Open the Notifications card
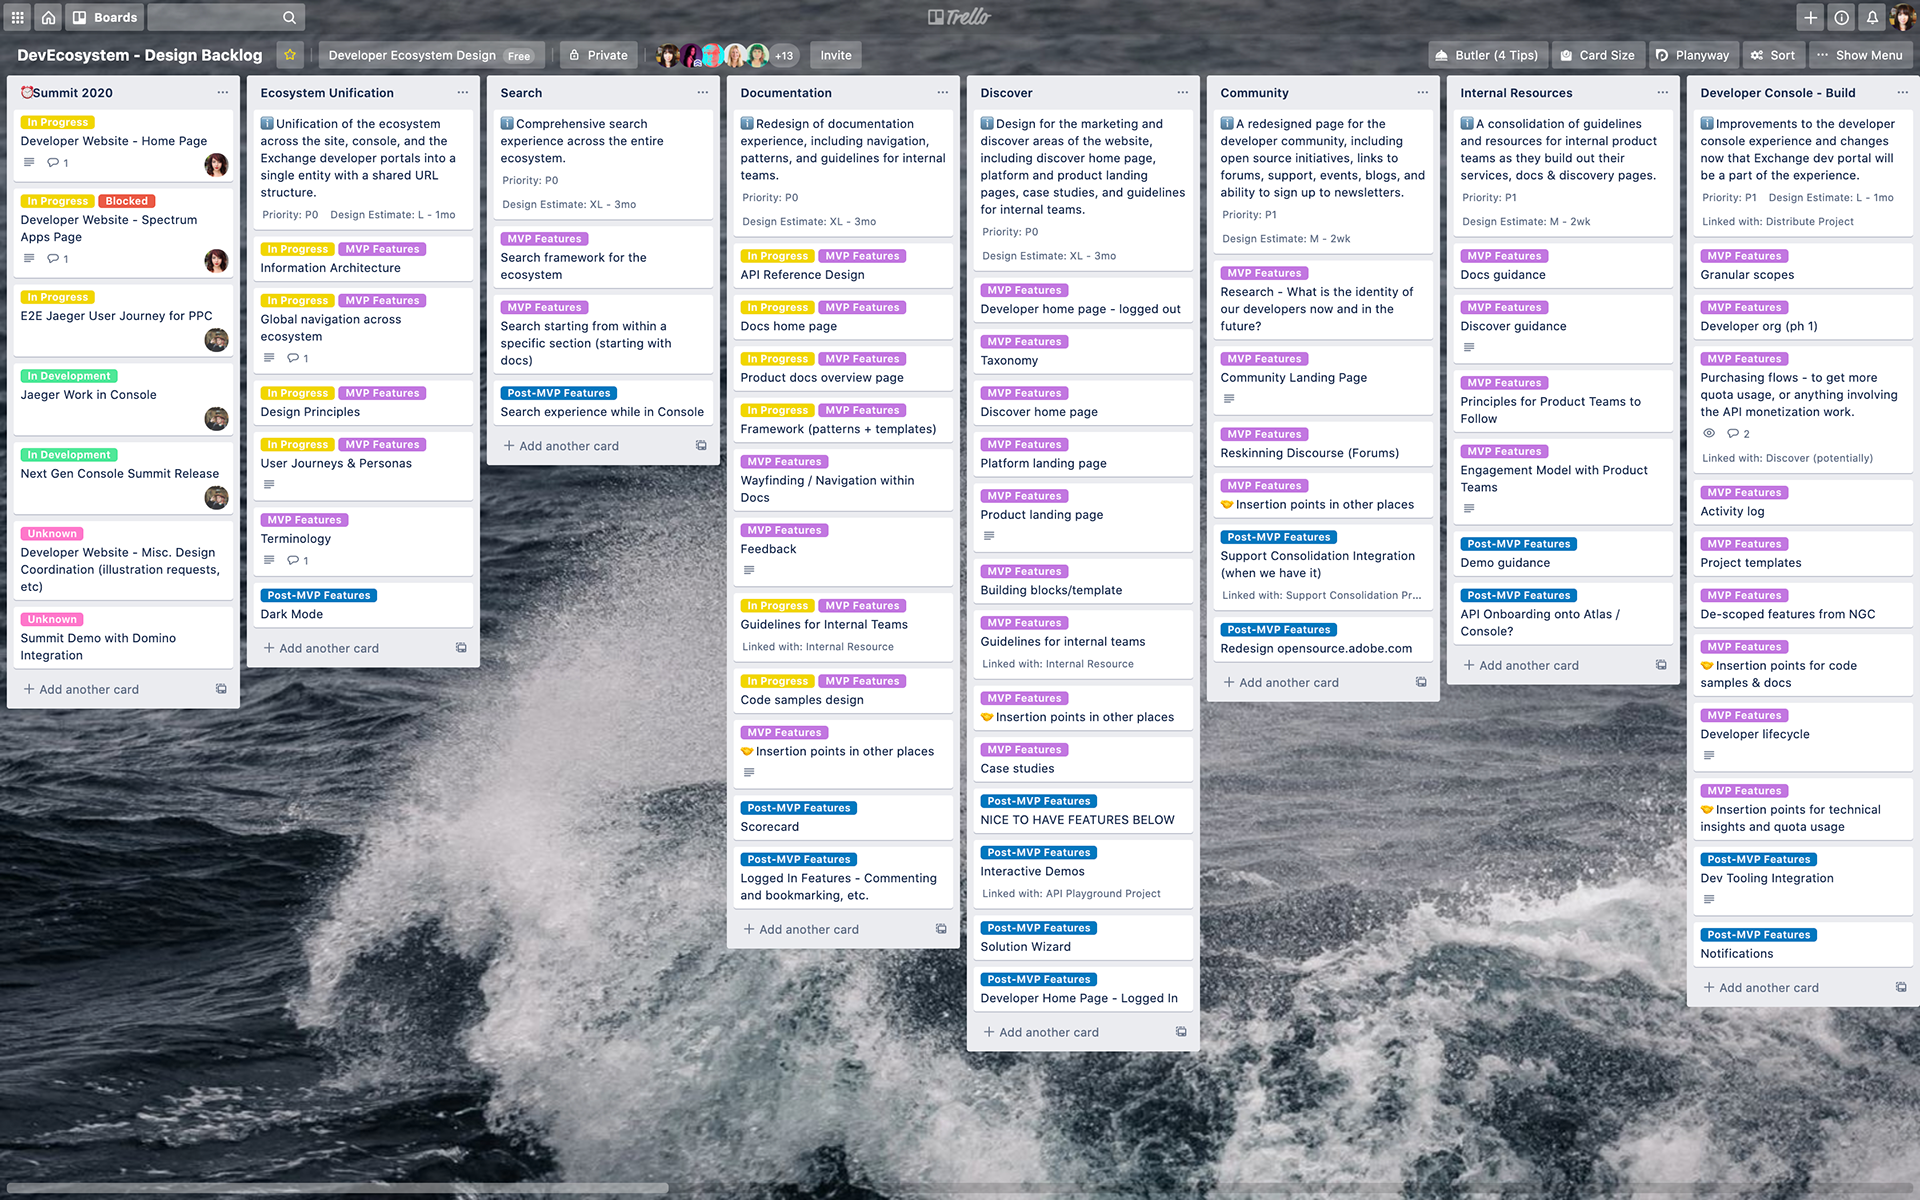The width and height of the screenshot is (1920, 1200). point(1803,944)
